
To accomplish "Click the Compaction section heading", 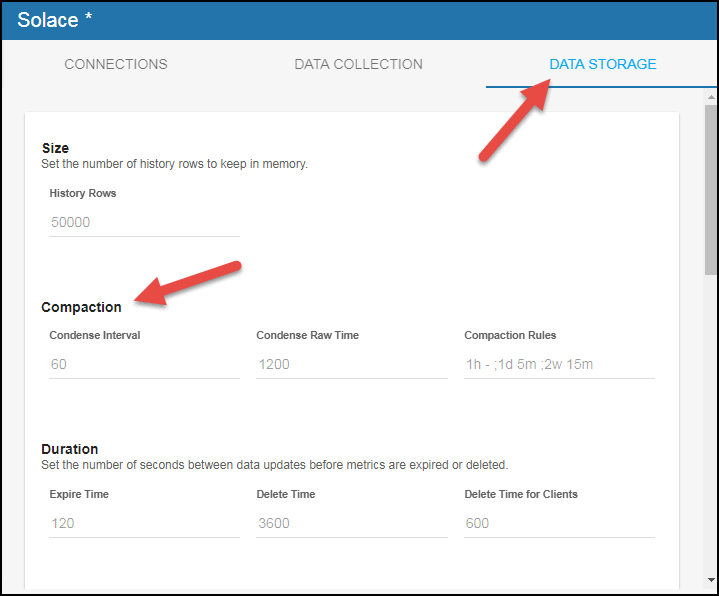I will (x=81, y=307).
